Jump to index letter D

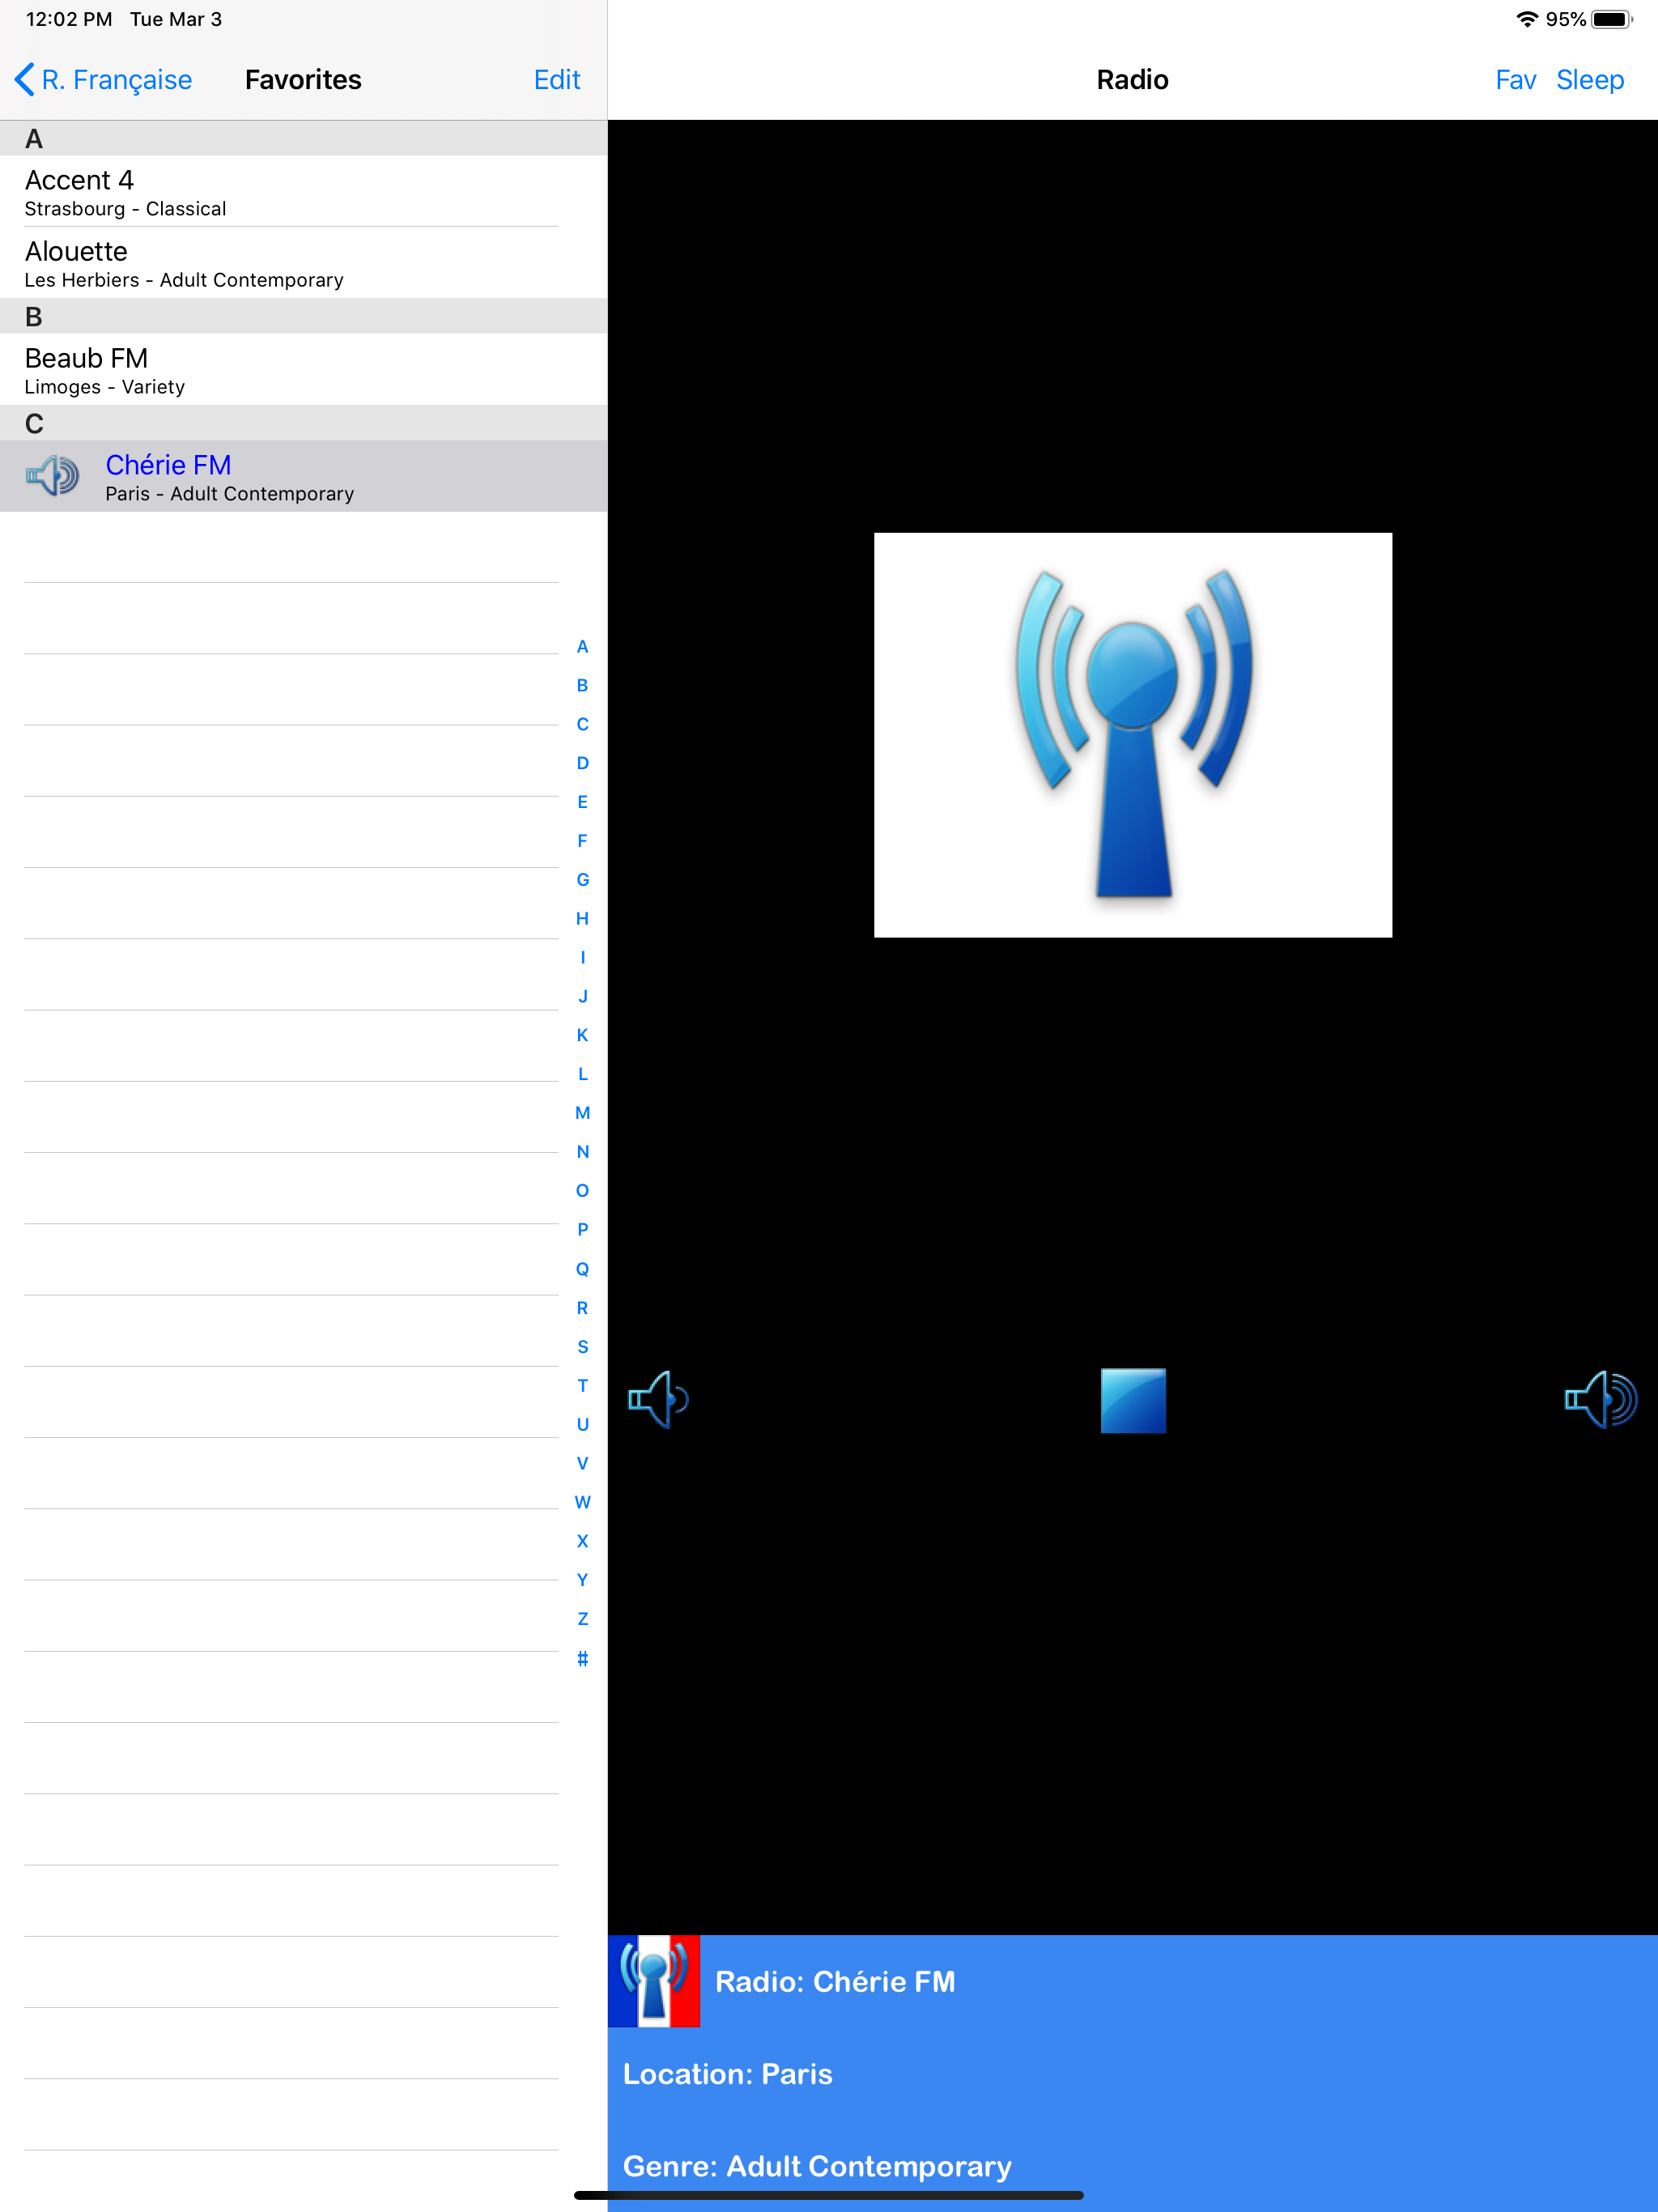point(583,764)
